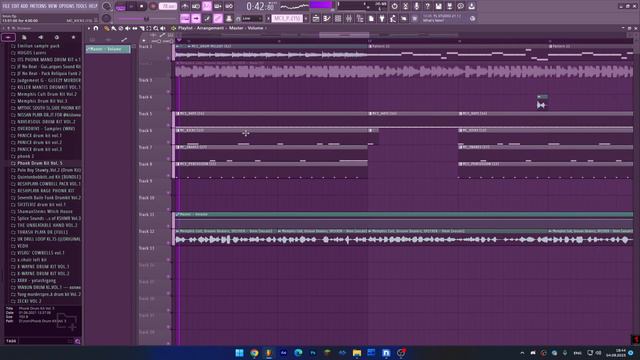Click the main volume knob
Viewport: 640px width, 360px height.
click(107, 6)
